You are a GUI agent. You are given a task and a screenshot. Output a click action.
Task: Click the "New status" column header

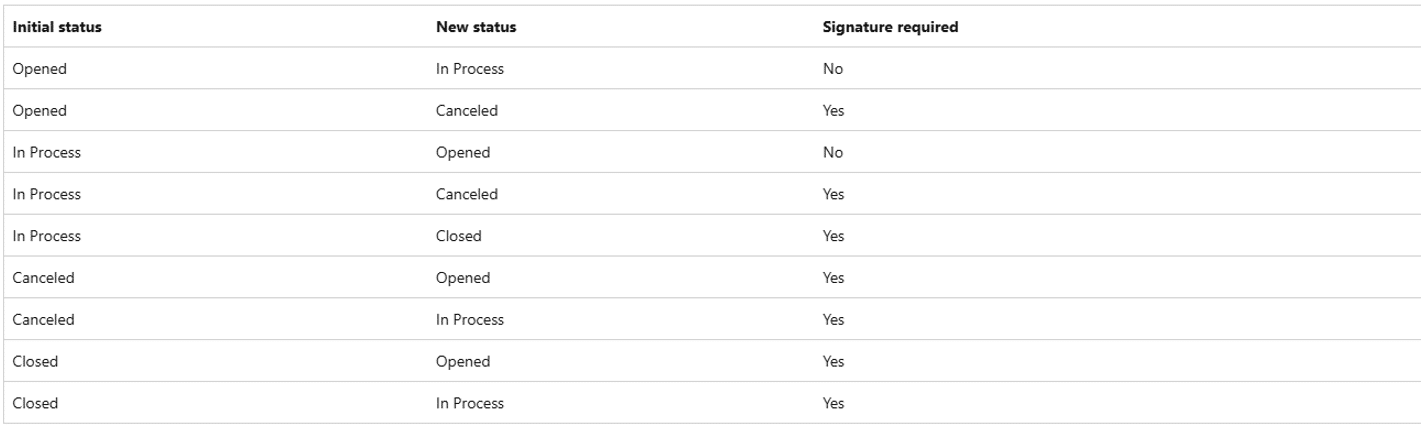(476, 27)
